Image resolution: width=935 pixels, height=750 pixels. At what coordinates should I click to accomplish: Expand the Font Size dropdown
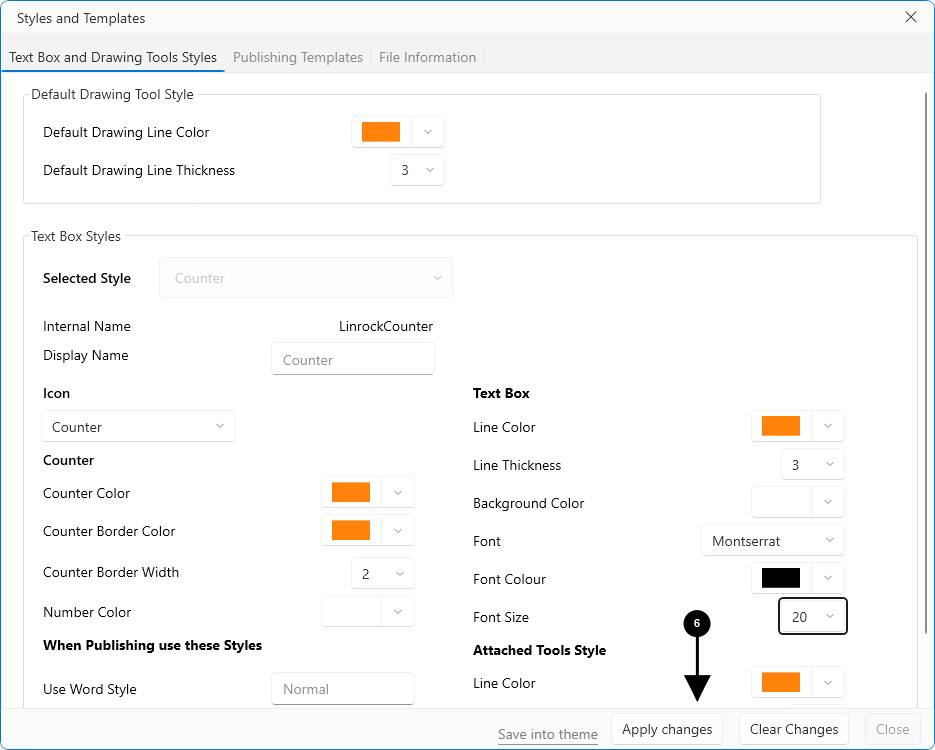tap(813, 617)
